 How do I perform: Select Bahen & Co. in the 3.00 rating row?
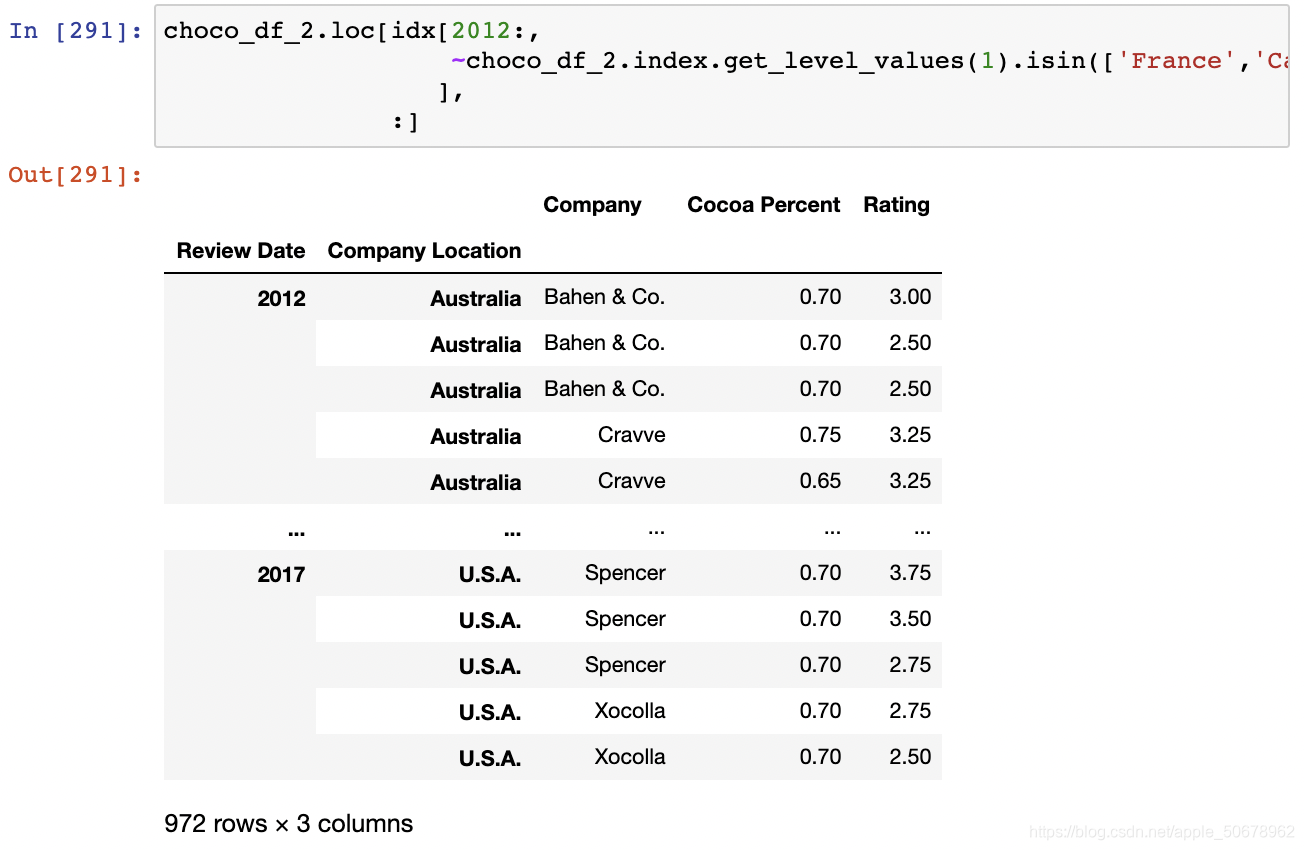coord(604,297)
